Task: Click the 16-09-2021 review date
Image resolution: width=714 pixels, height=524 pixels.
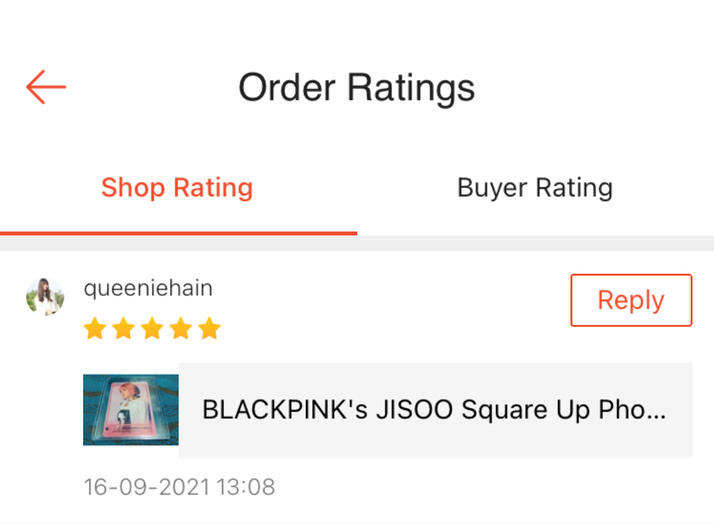Action: 146,487
